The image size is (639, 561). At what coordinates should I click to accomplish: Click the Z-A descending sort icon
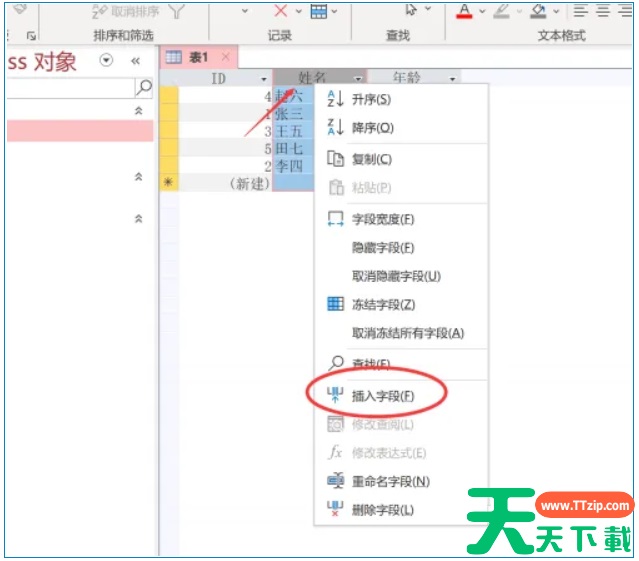tap(335, 127)
